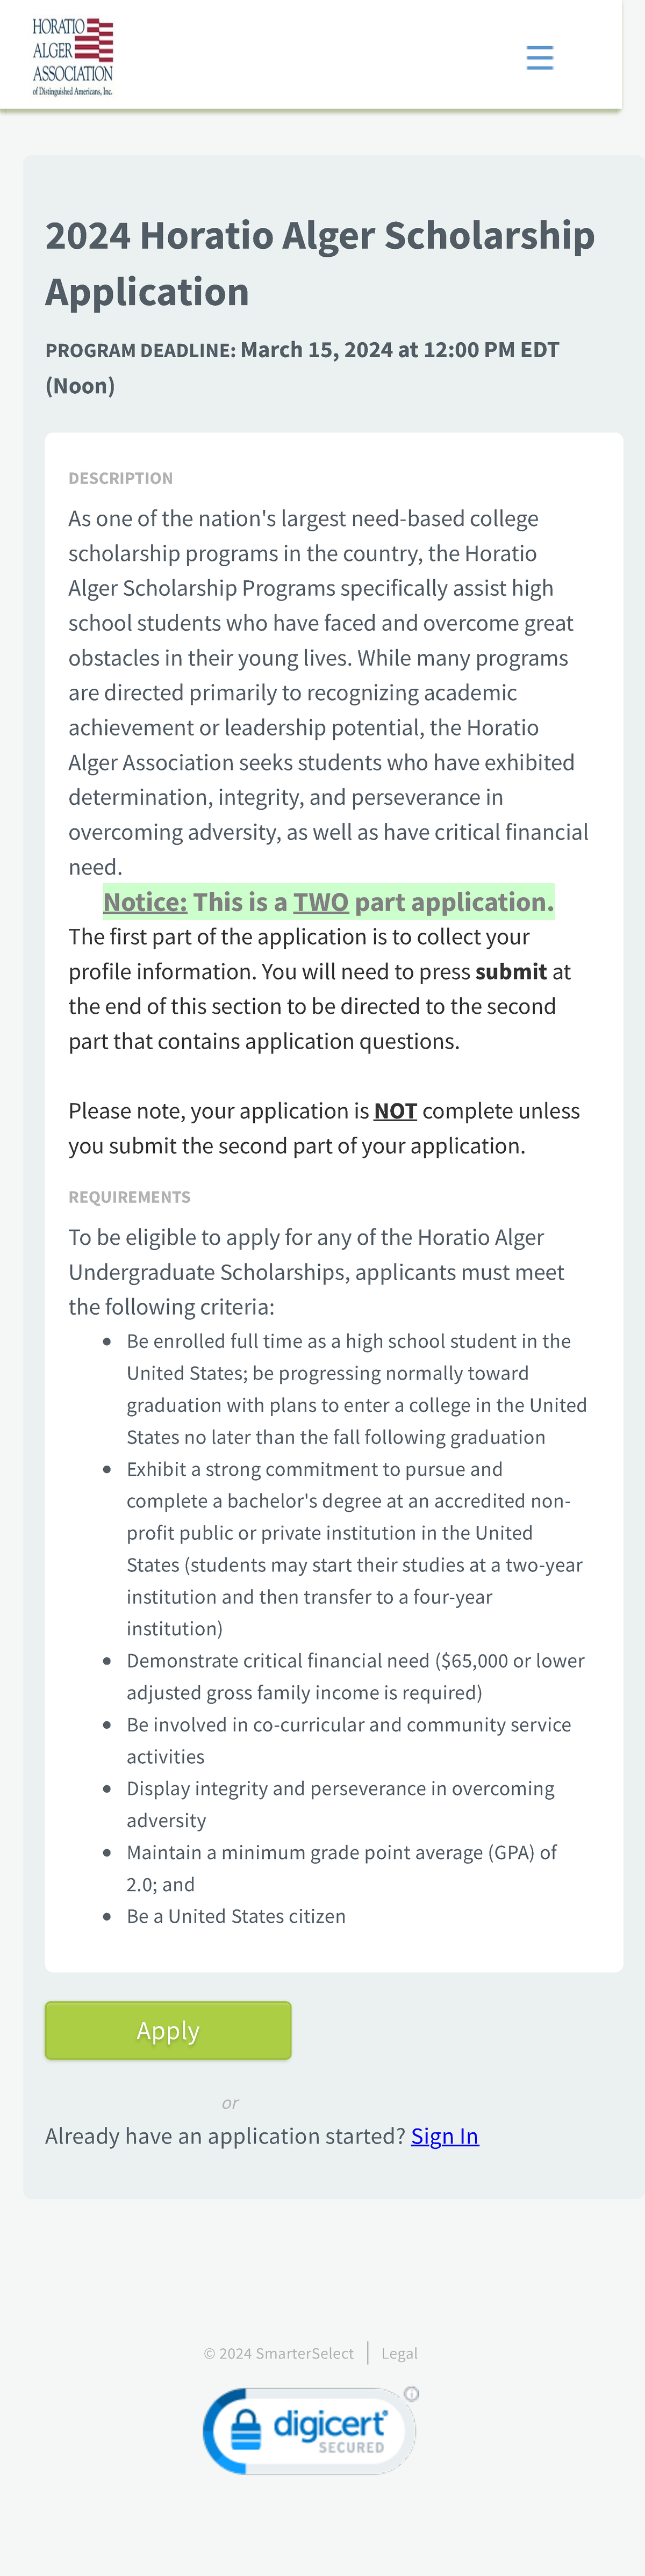This screenshot has height=2576, width=645.
Task: Open the Legal footer link
Action: pyautogui.click(x=399, y=2353)
